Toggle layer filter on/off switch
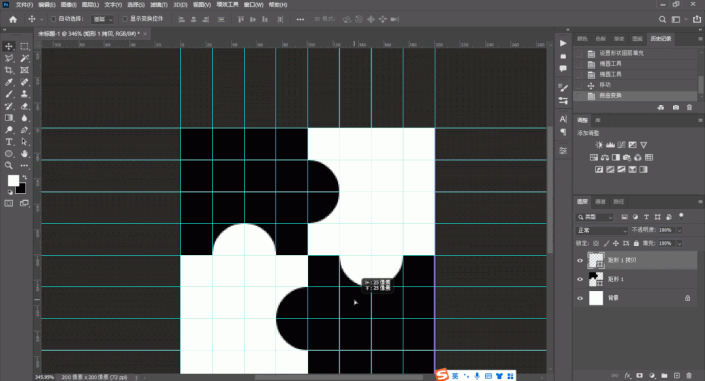 click(x=681, y=216)
